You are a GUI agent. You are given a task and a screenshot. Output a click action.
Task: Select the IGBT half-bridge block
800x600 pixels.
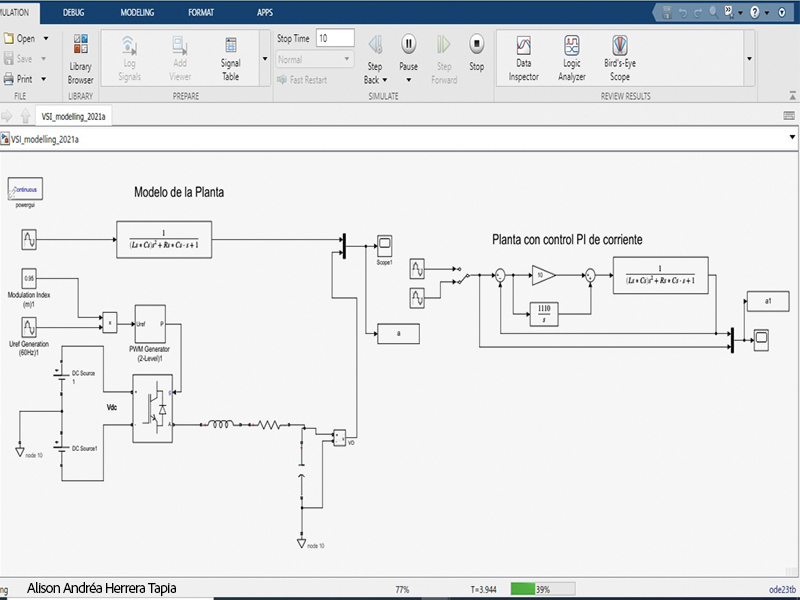click(x=153, y=409)
